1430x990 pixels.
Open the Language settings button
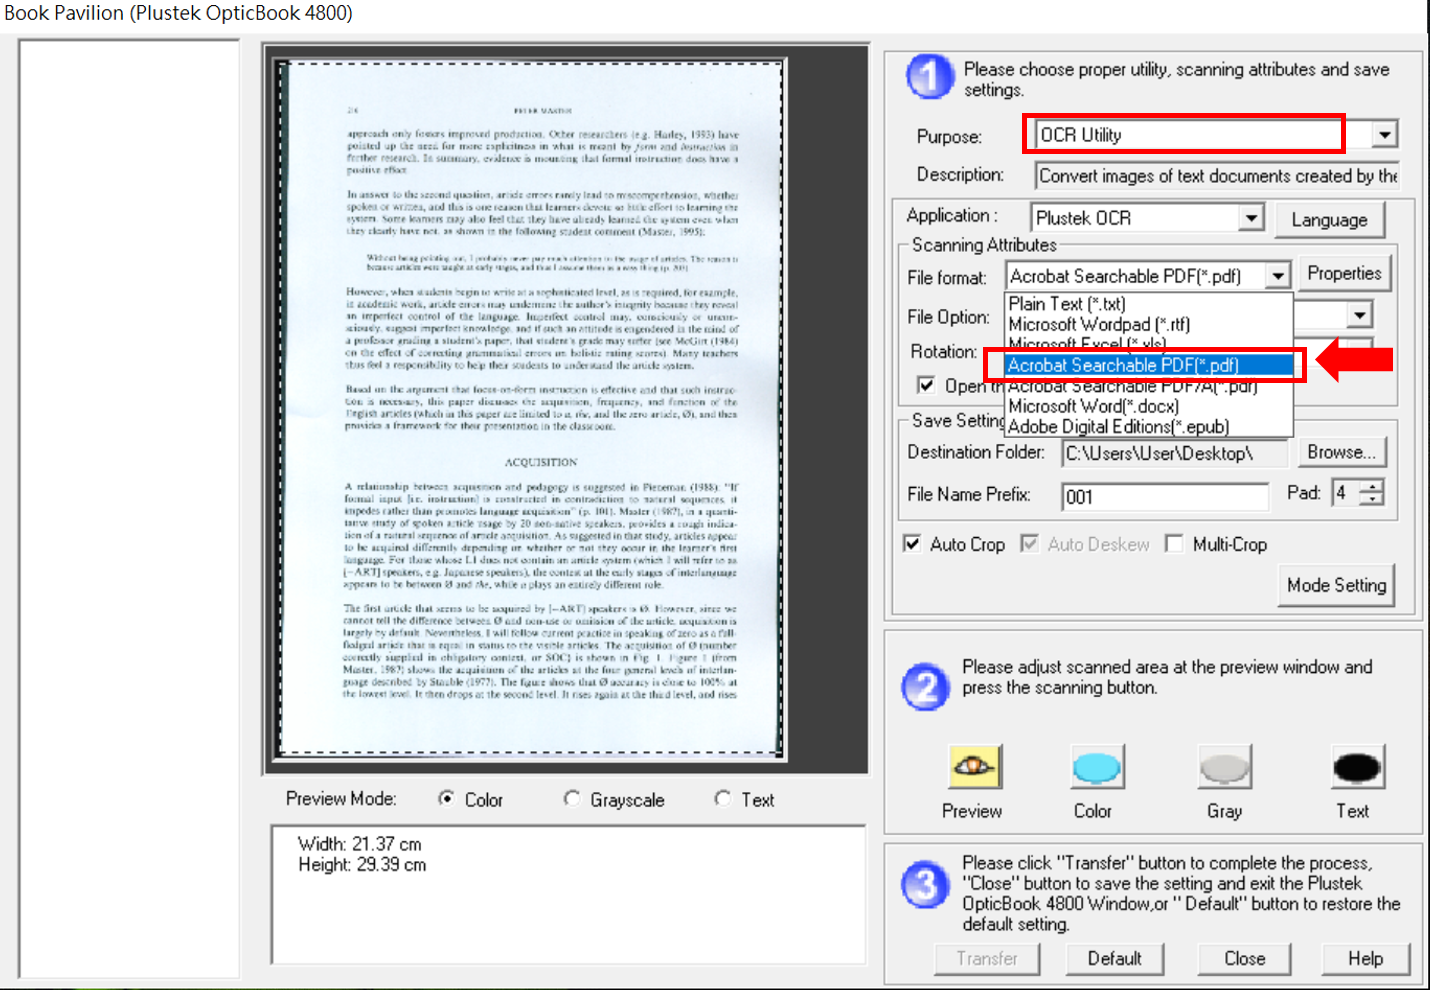click(1328, 220)
